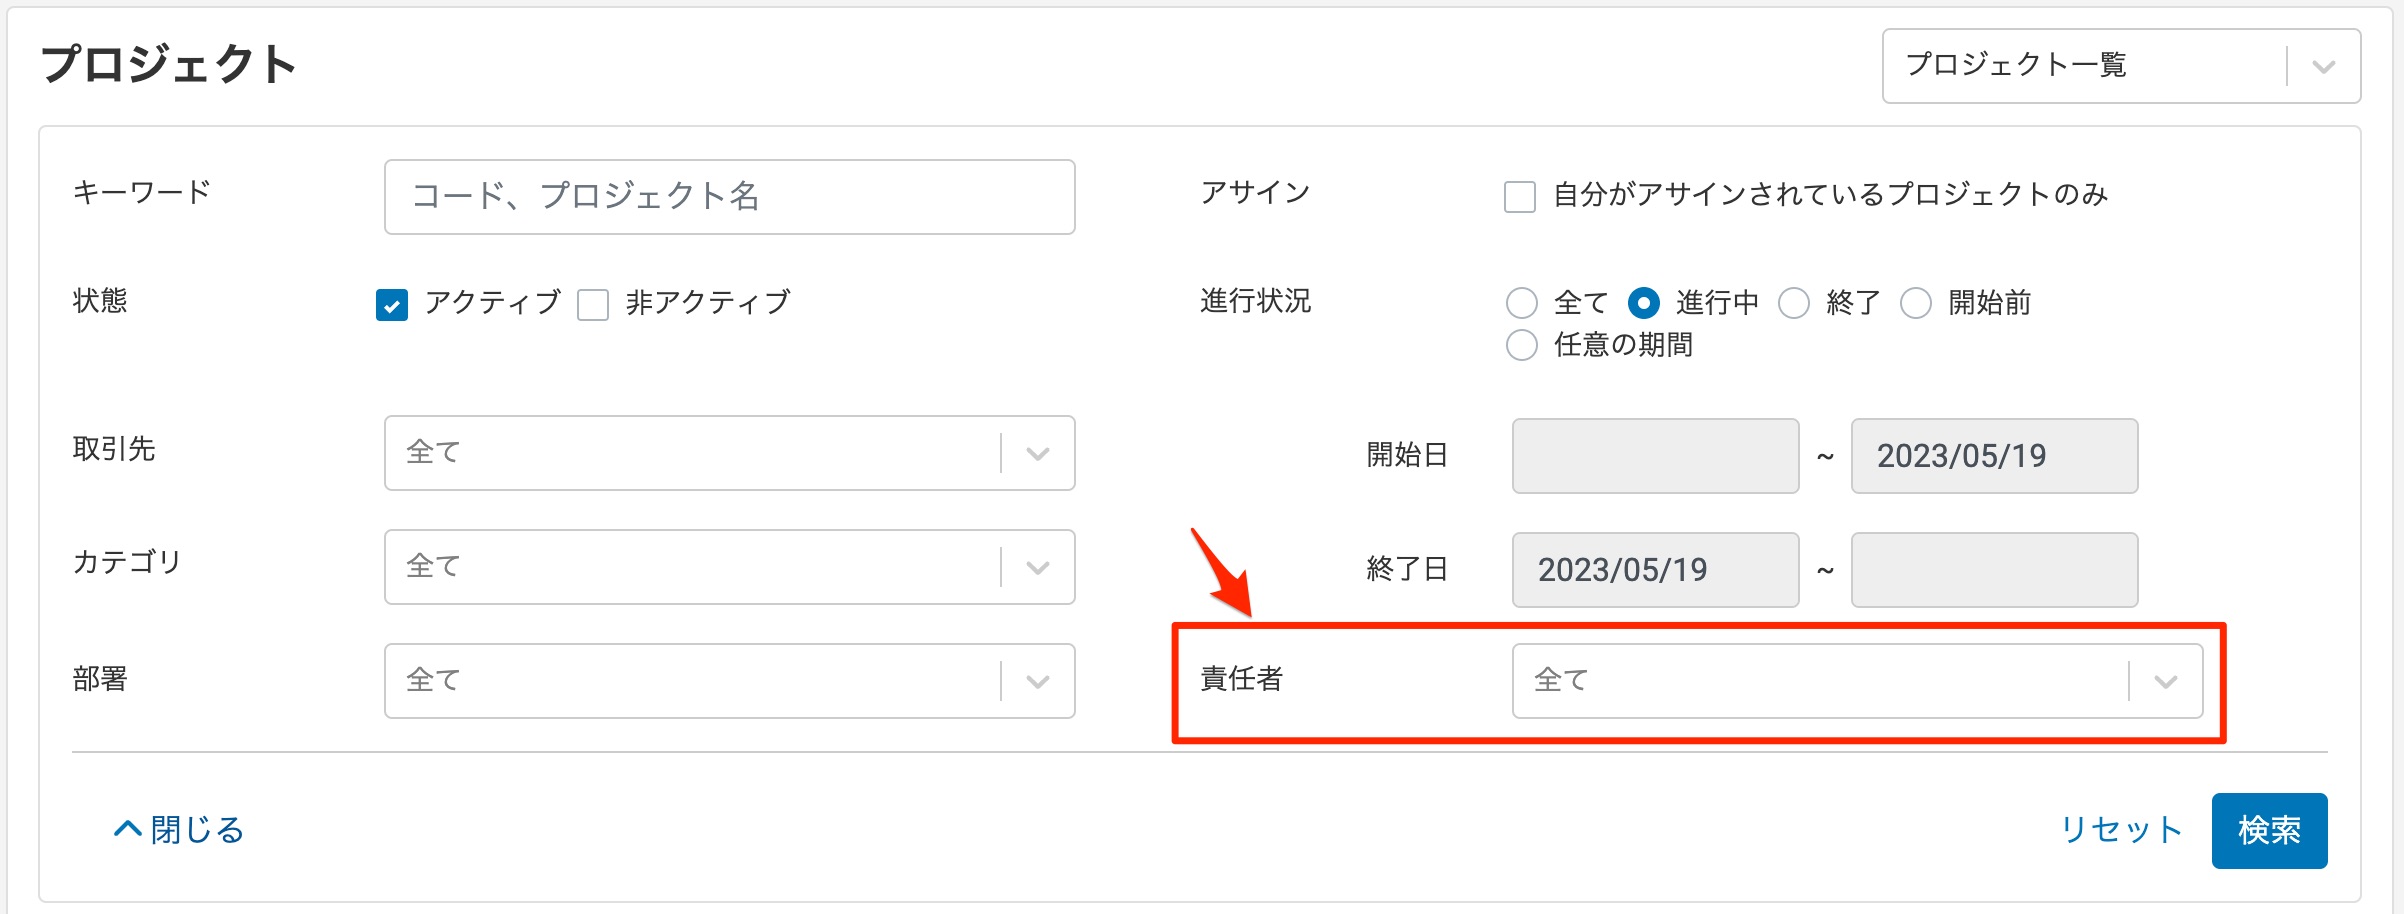Focus the キーワード input field
The height and width of the screenshot is (914, 2404).
(730, 197)
